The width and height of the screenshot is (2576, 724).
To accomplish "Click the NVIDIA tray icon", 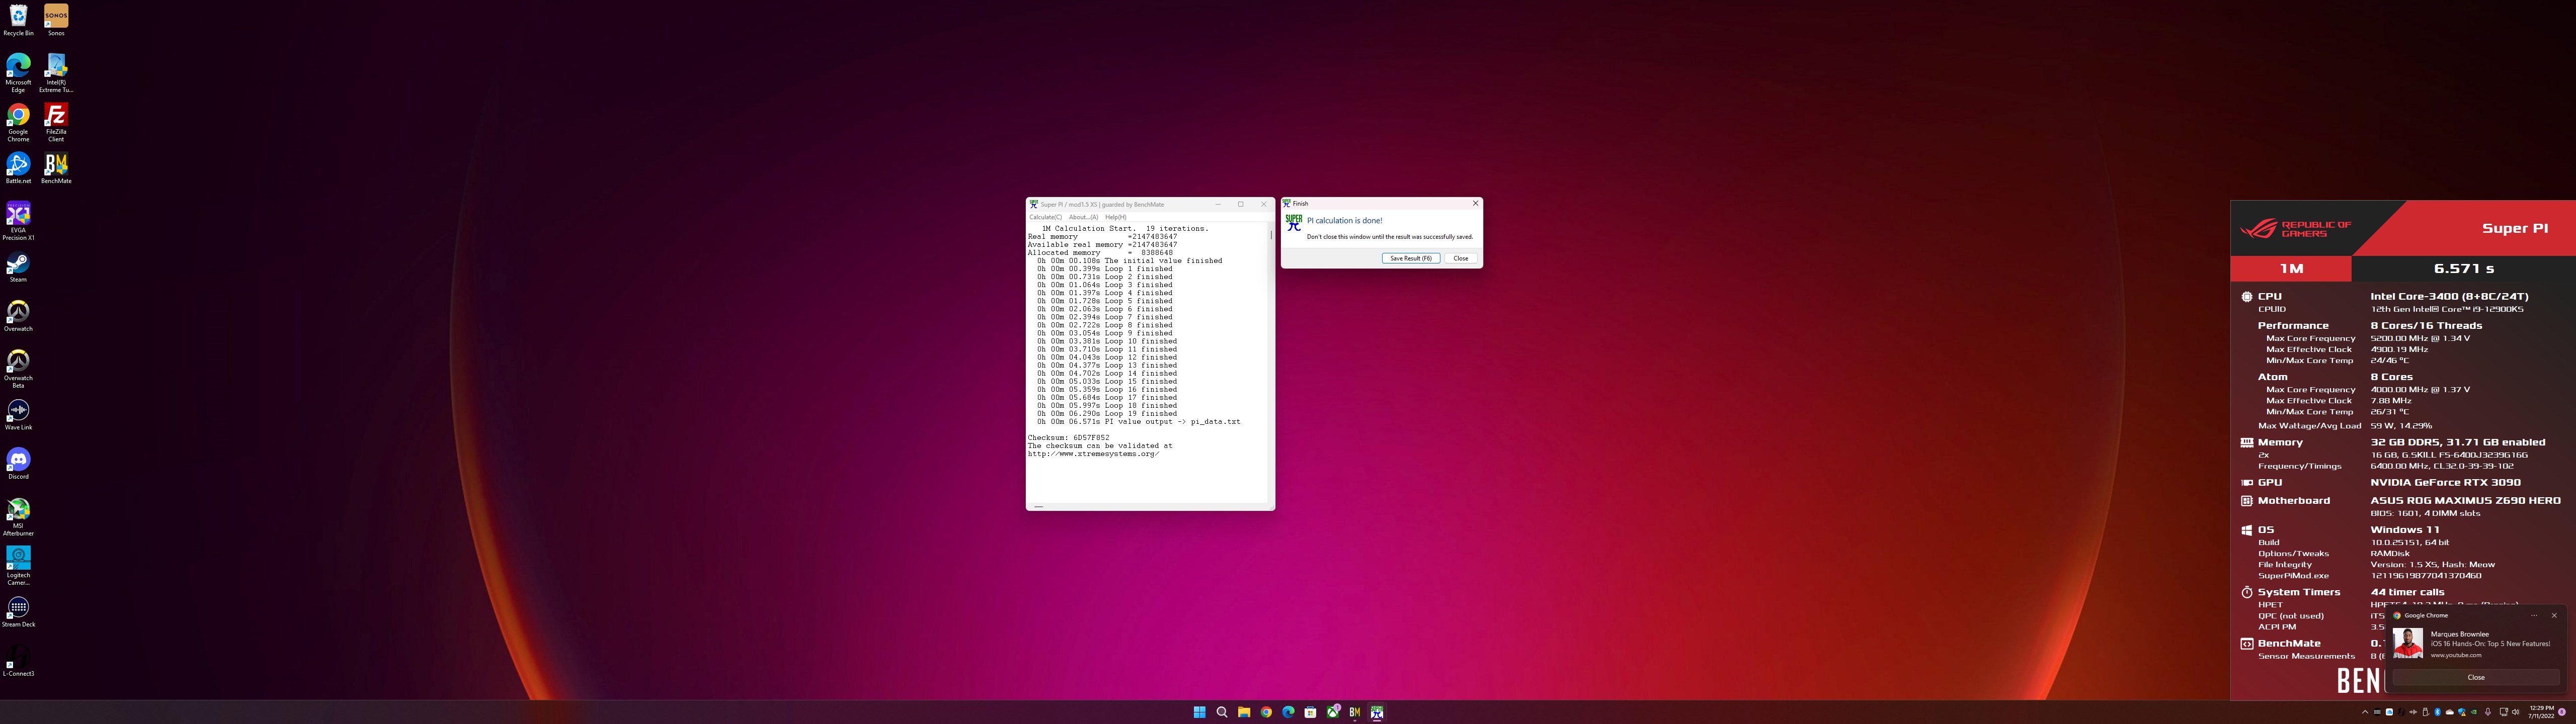I will (2474, 712).
